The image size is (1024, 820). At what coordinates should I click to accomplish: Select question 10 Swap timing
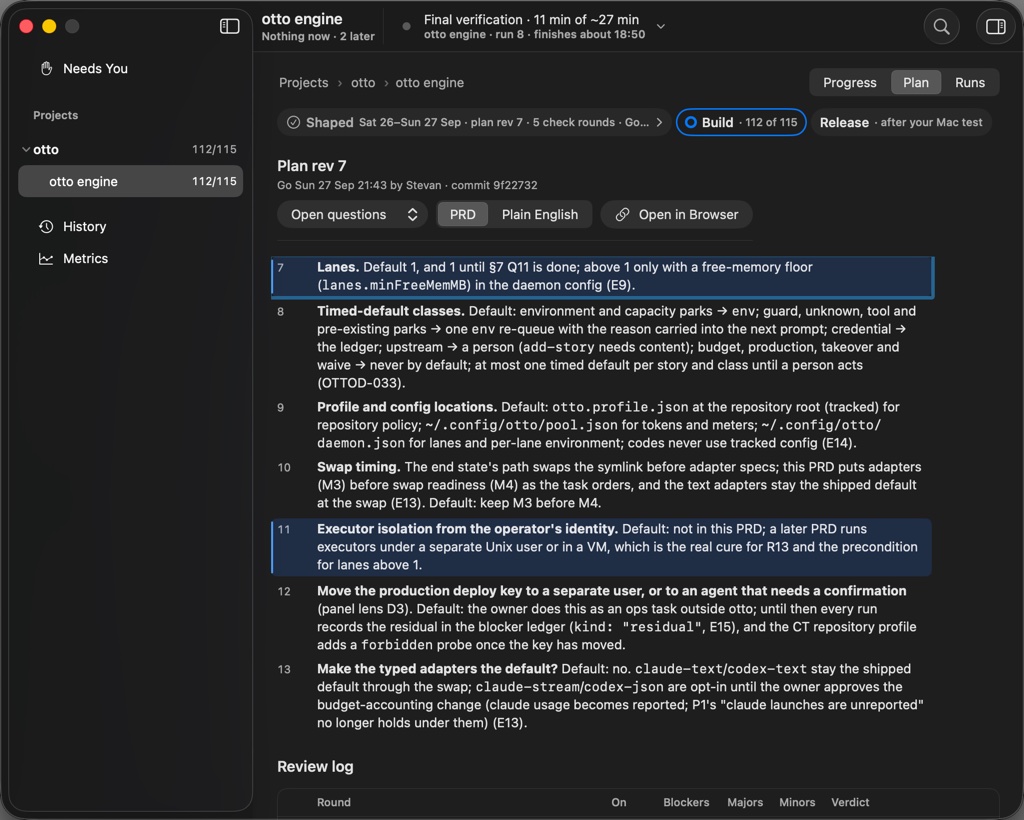pyautogui.click(x=602, y=485)
